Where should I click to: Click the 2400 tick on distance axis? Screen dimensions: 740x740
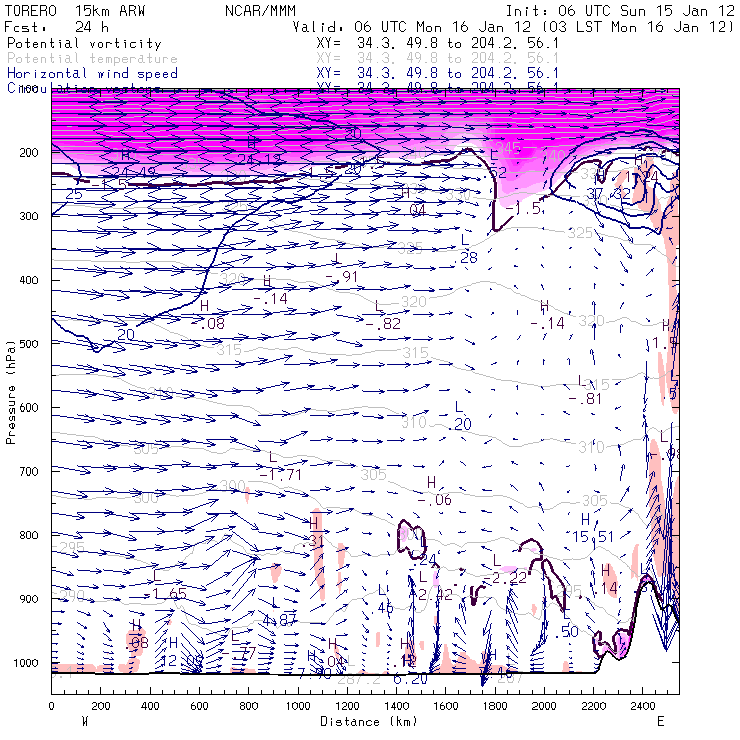tap(643, 706)
